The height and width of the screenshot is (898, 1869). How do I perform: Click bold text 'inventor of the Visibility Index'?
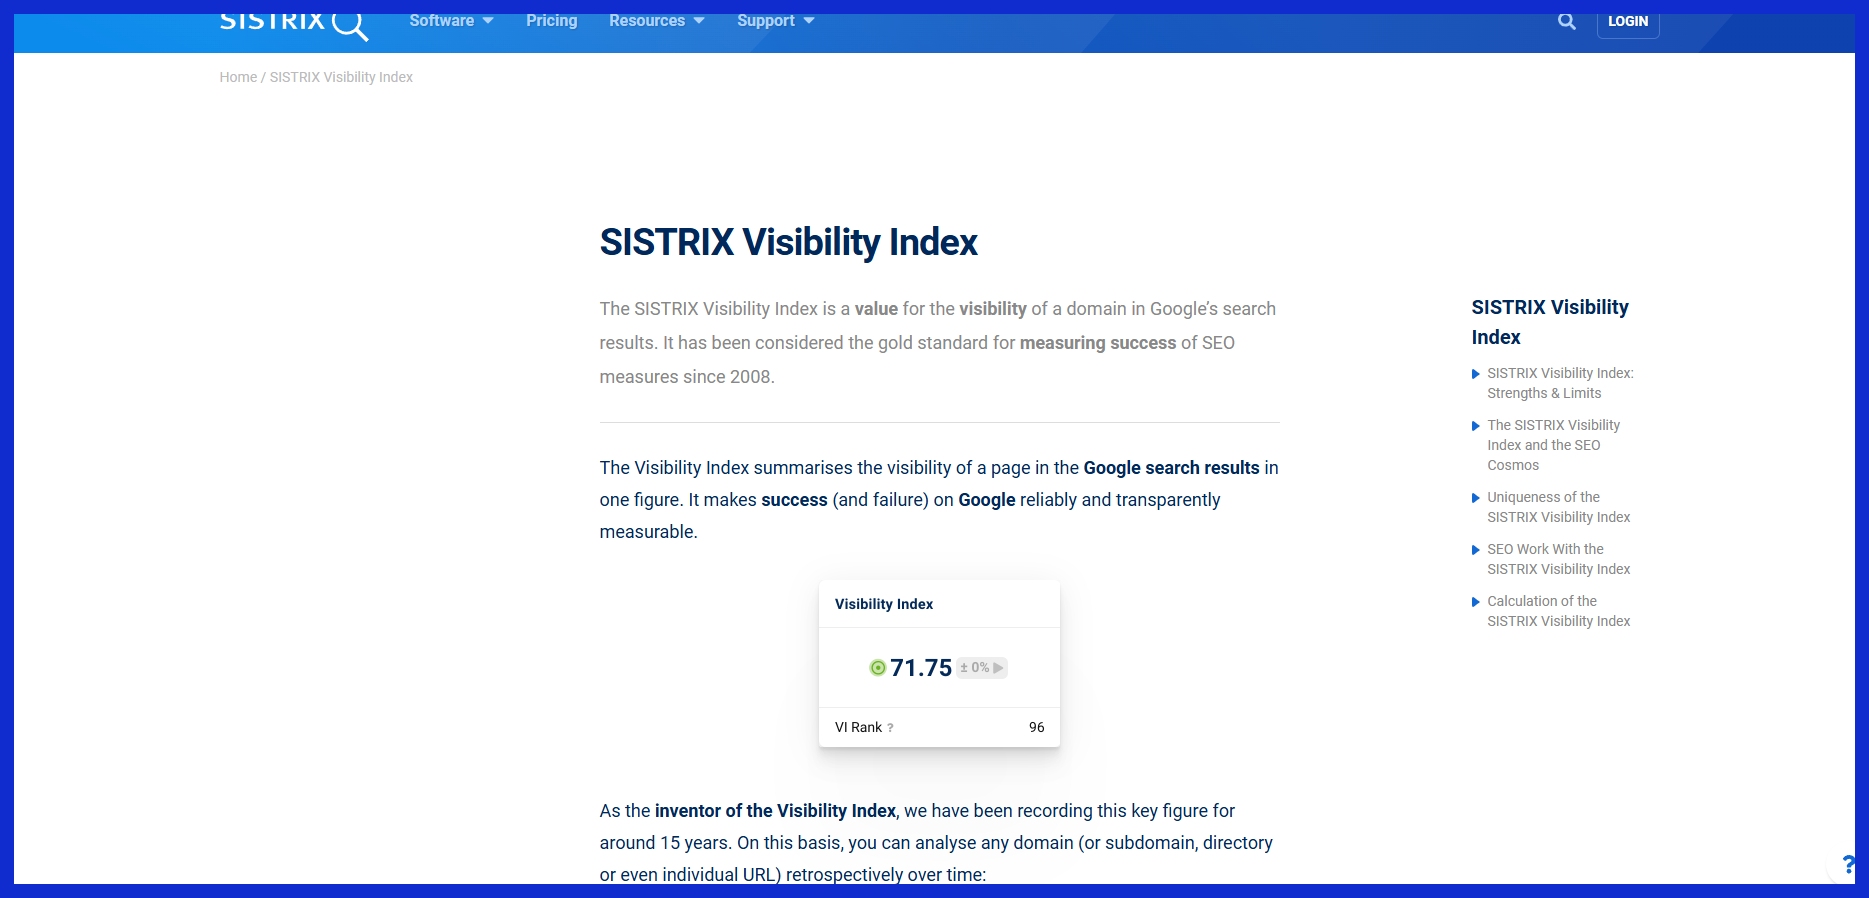point(775,811)
